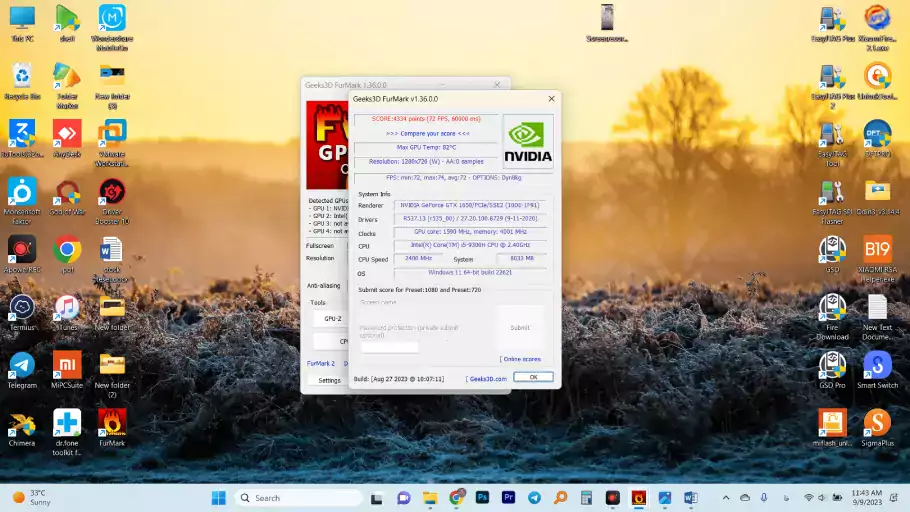The height and width of the screenshot is (512, 910).
Task: Click the Settings button in FurMark
Action: 329,380
